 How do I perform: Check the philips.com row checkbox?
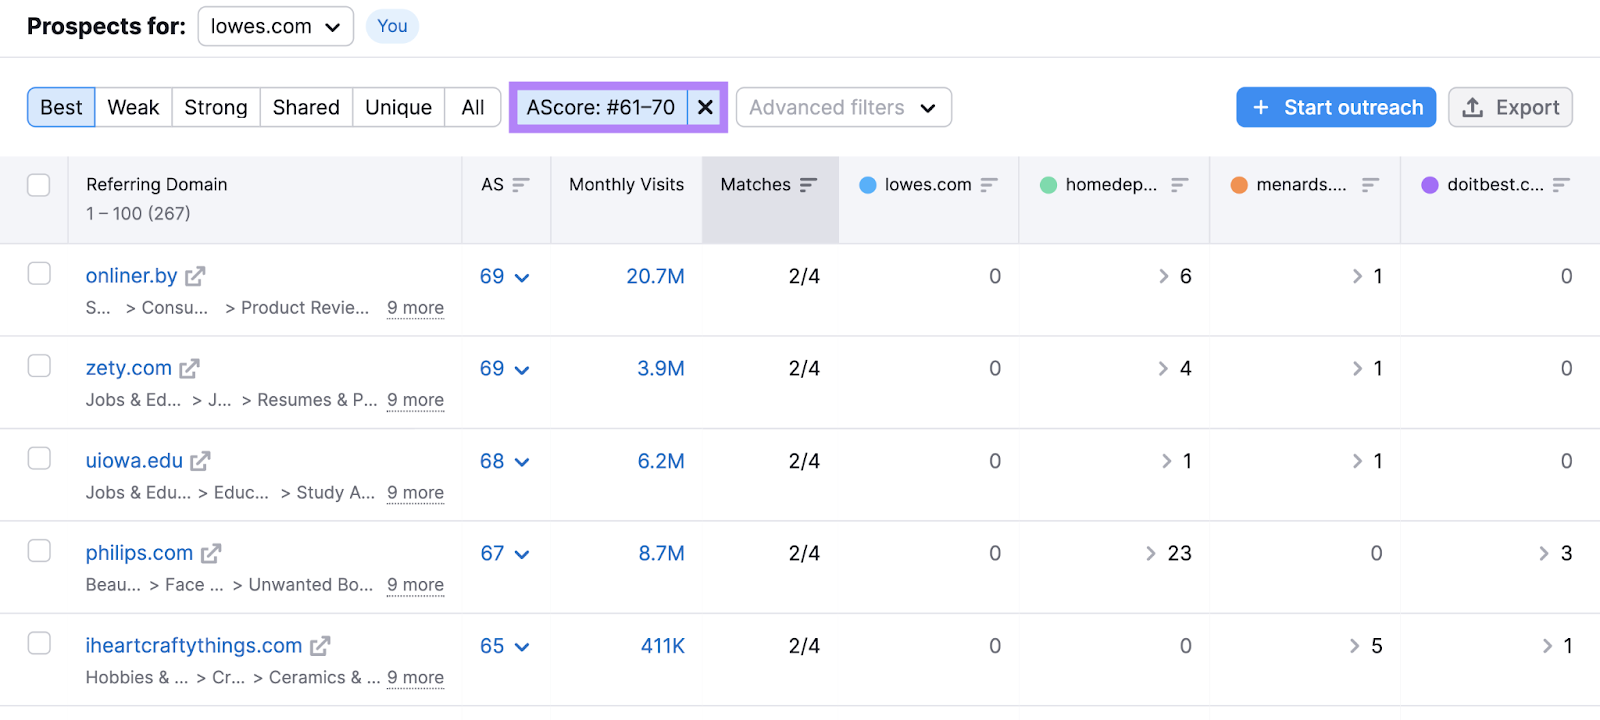pyautogui.click(x=39, y=551)
